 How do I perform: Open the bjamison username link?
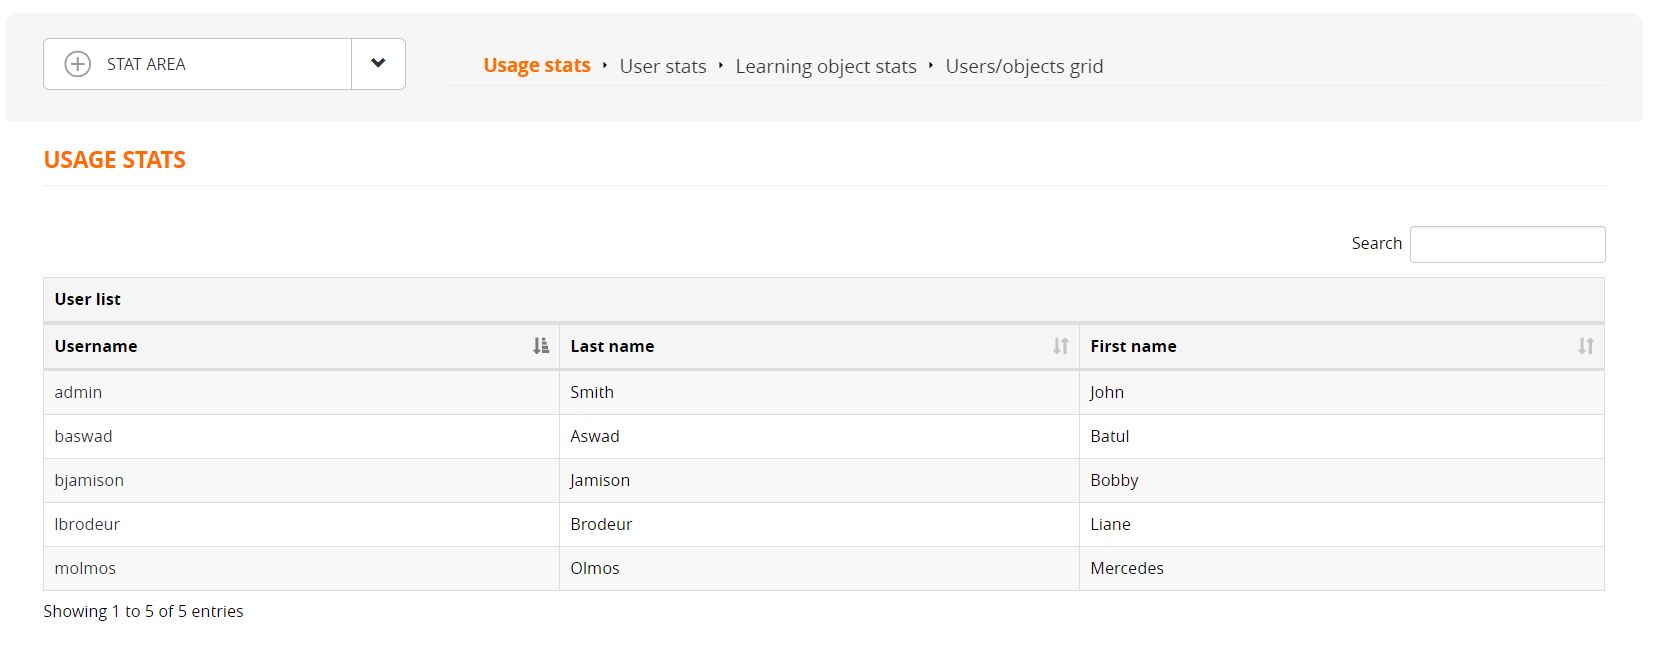coord(89,480)
